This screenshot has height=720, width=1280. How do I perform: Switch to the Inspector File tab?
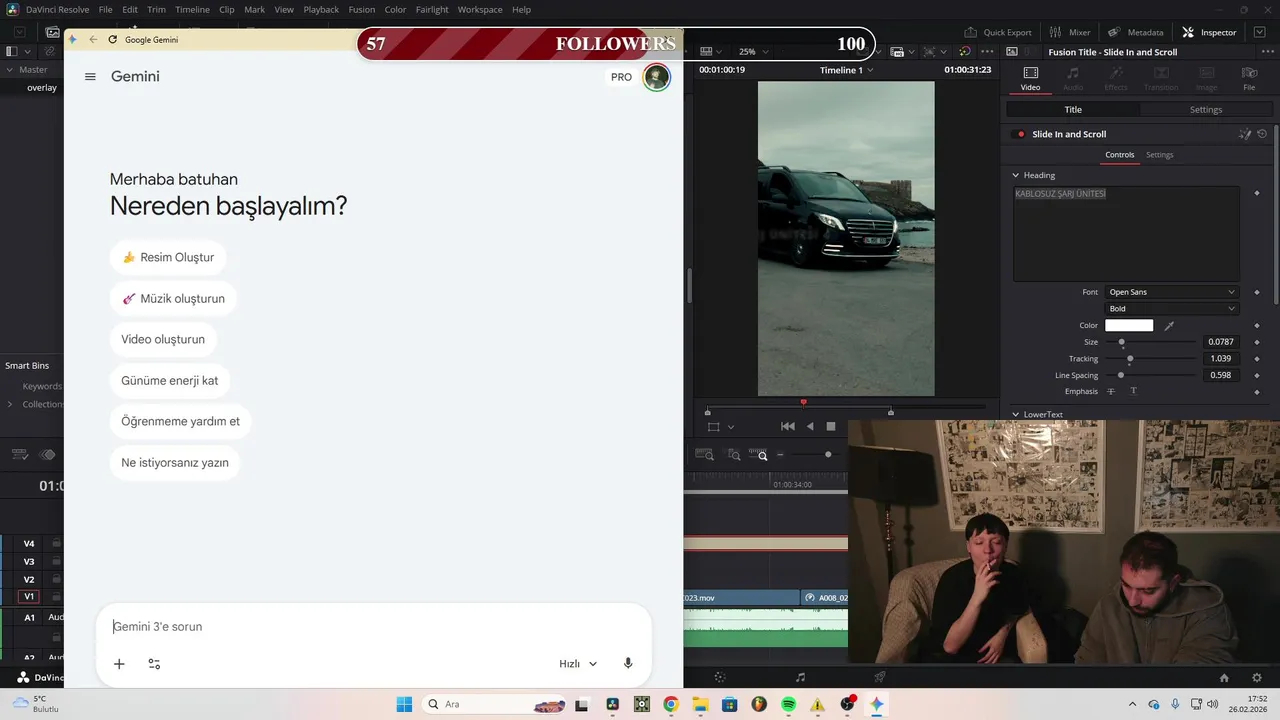coord(1249,78)
